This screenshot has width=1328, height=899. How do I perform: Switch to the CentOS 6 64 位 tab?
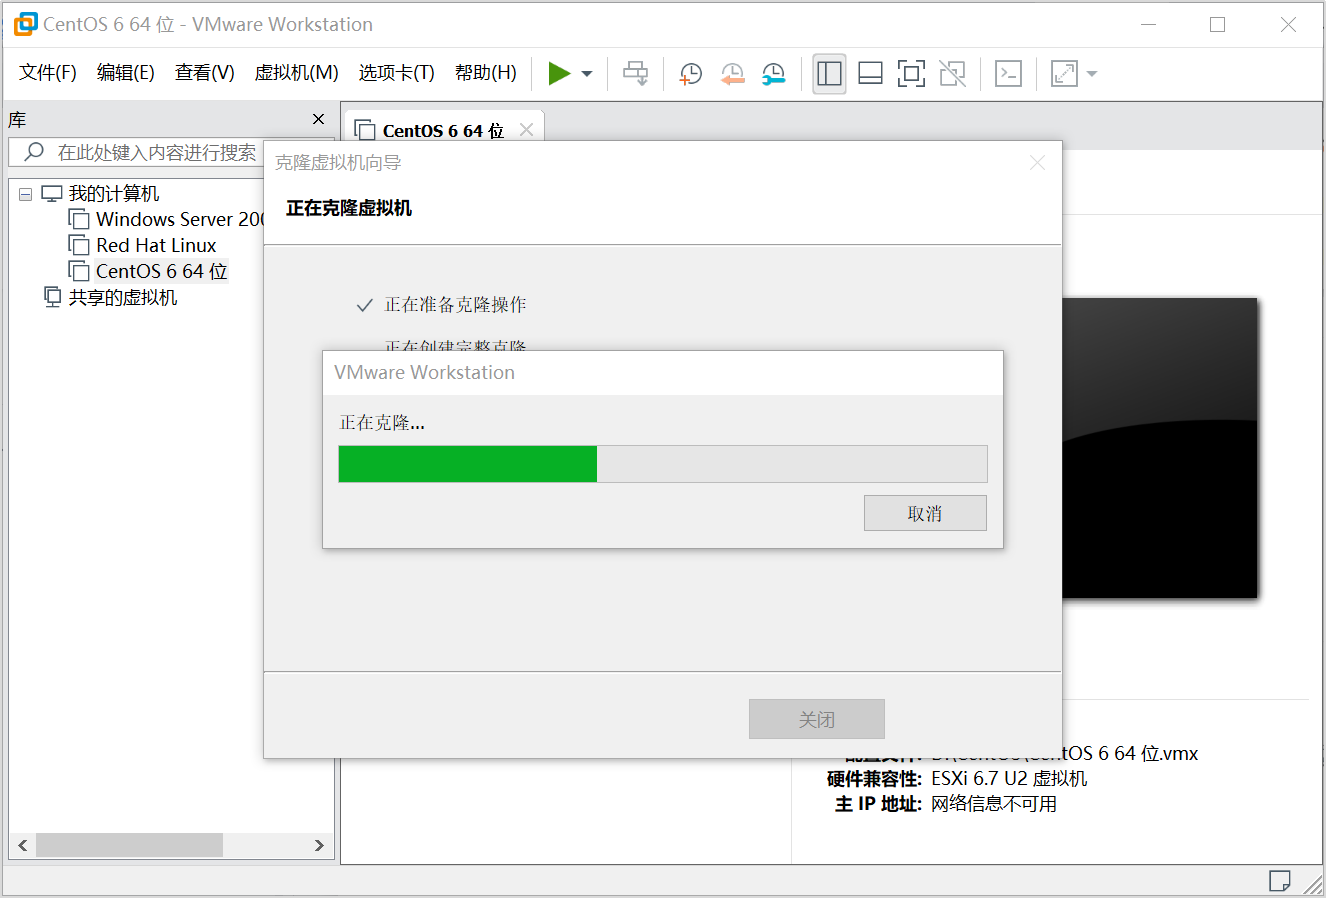(443, 131)
